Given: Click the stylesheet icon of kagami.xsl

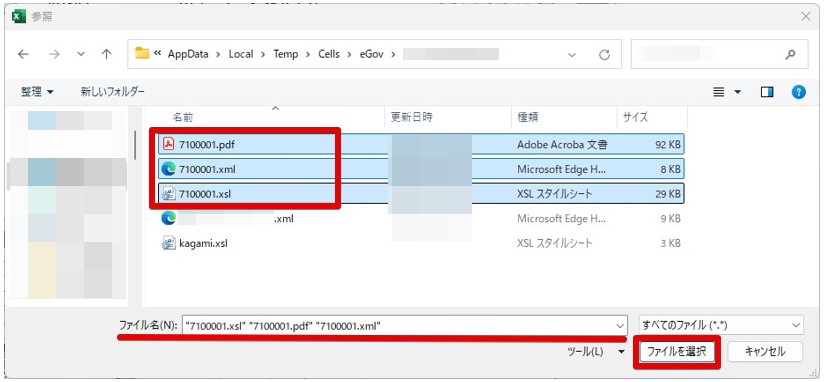Looking at the screenshot, I should (168, 243).
